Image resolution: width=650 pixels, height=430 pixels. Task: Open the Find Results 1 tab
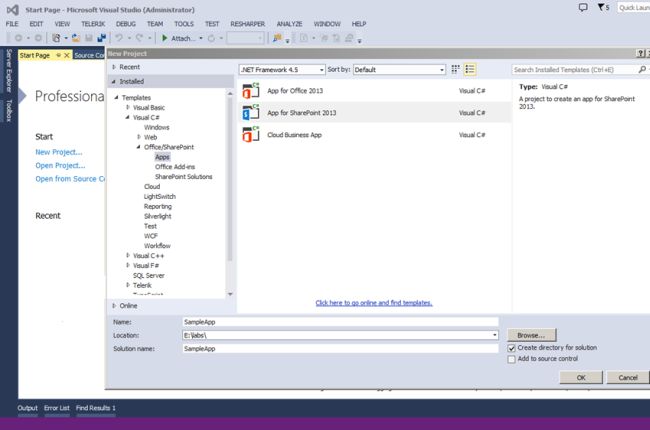tap(96, 408)
